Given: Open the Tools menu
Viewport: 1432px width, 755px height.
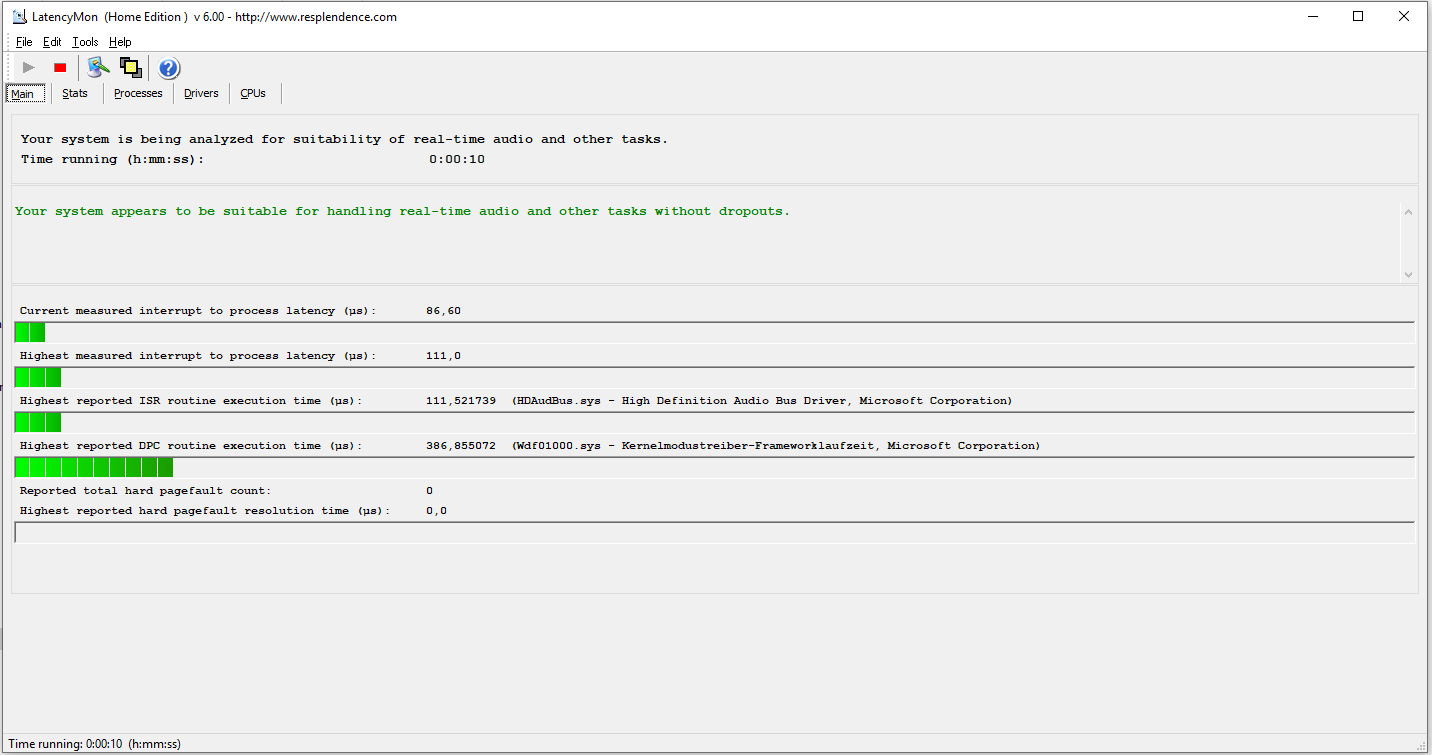Looking at the screenshot, I should pos(85,42).
